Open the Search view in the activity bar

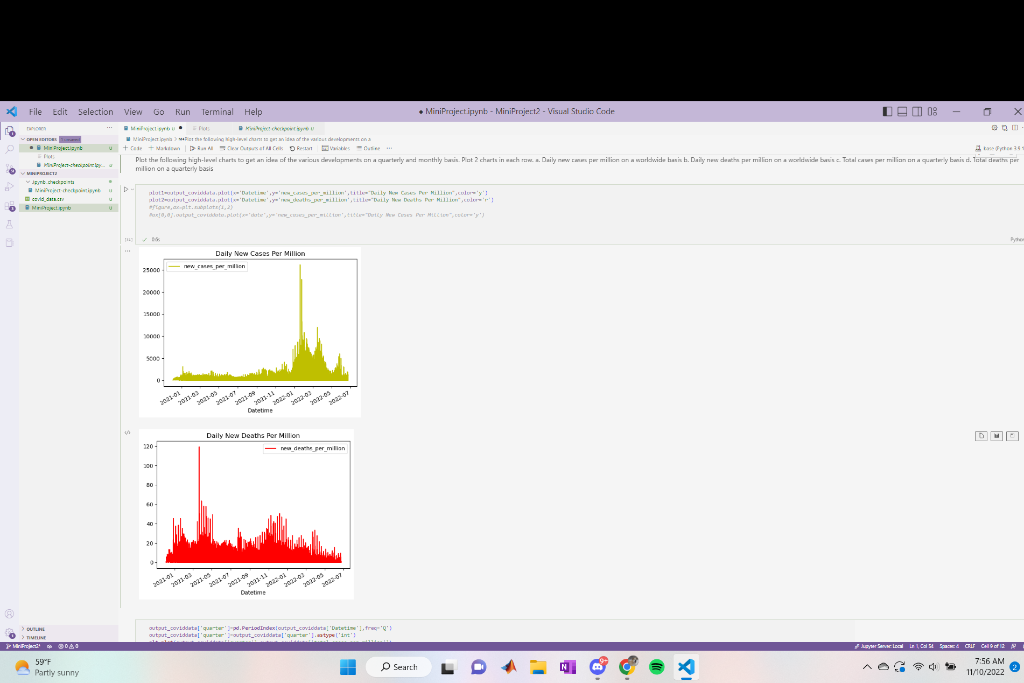tap(10, 150)
